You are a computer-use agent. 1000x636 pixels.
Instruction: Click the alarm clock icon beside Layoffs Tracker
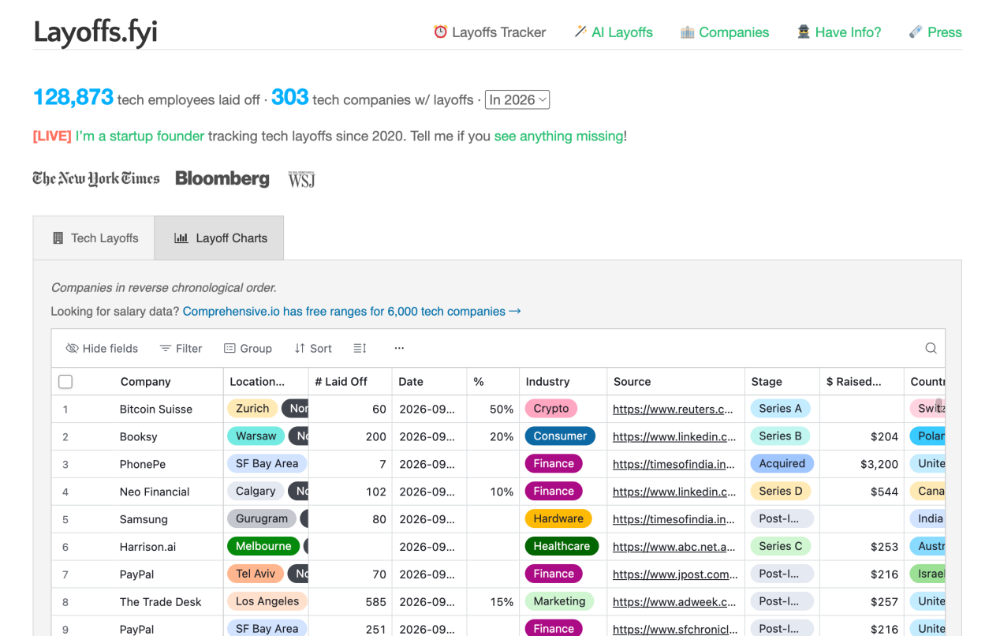(x=440, y=32)
